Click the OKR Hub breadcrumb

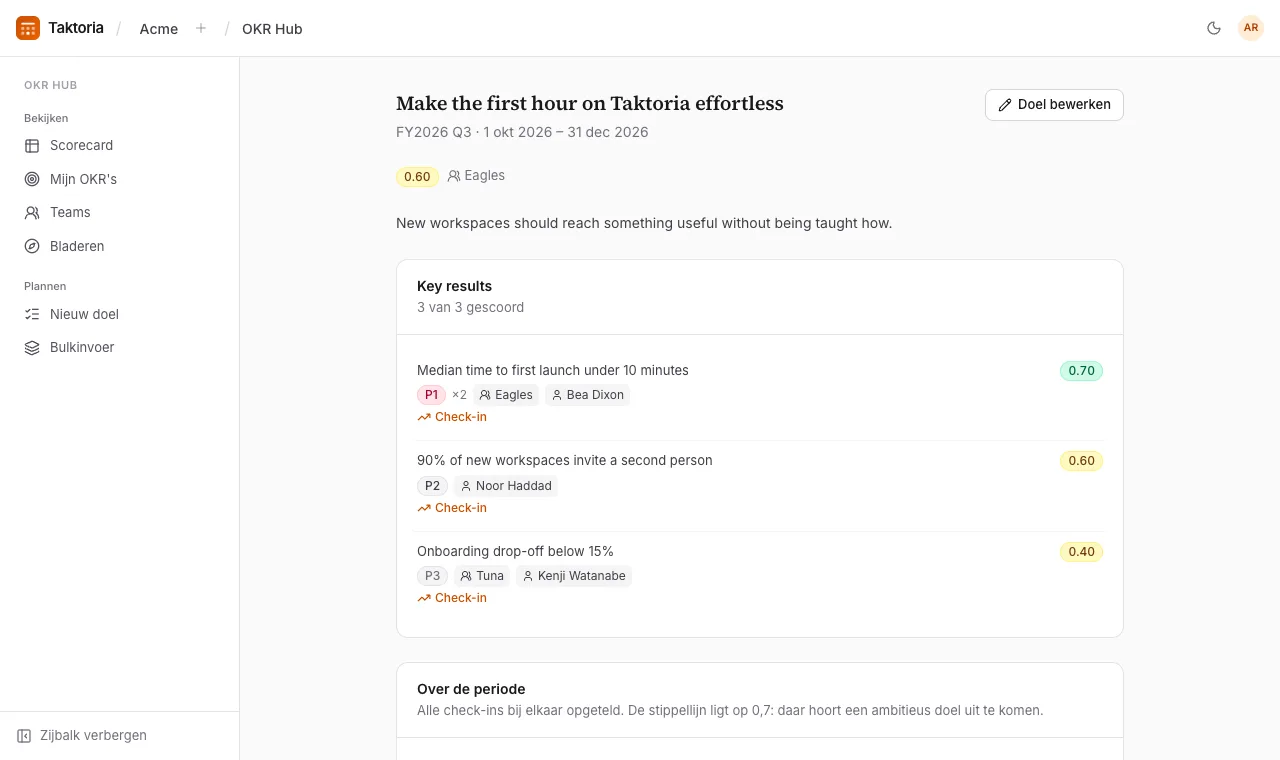click(272, 29)
